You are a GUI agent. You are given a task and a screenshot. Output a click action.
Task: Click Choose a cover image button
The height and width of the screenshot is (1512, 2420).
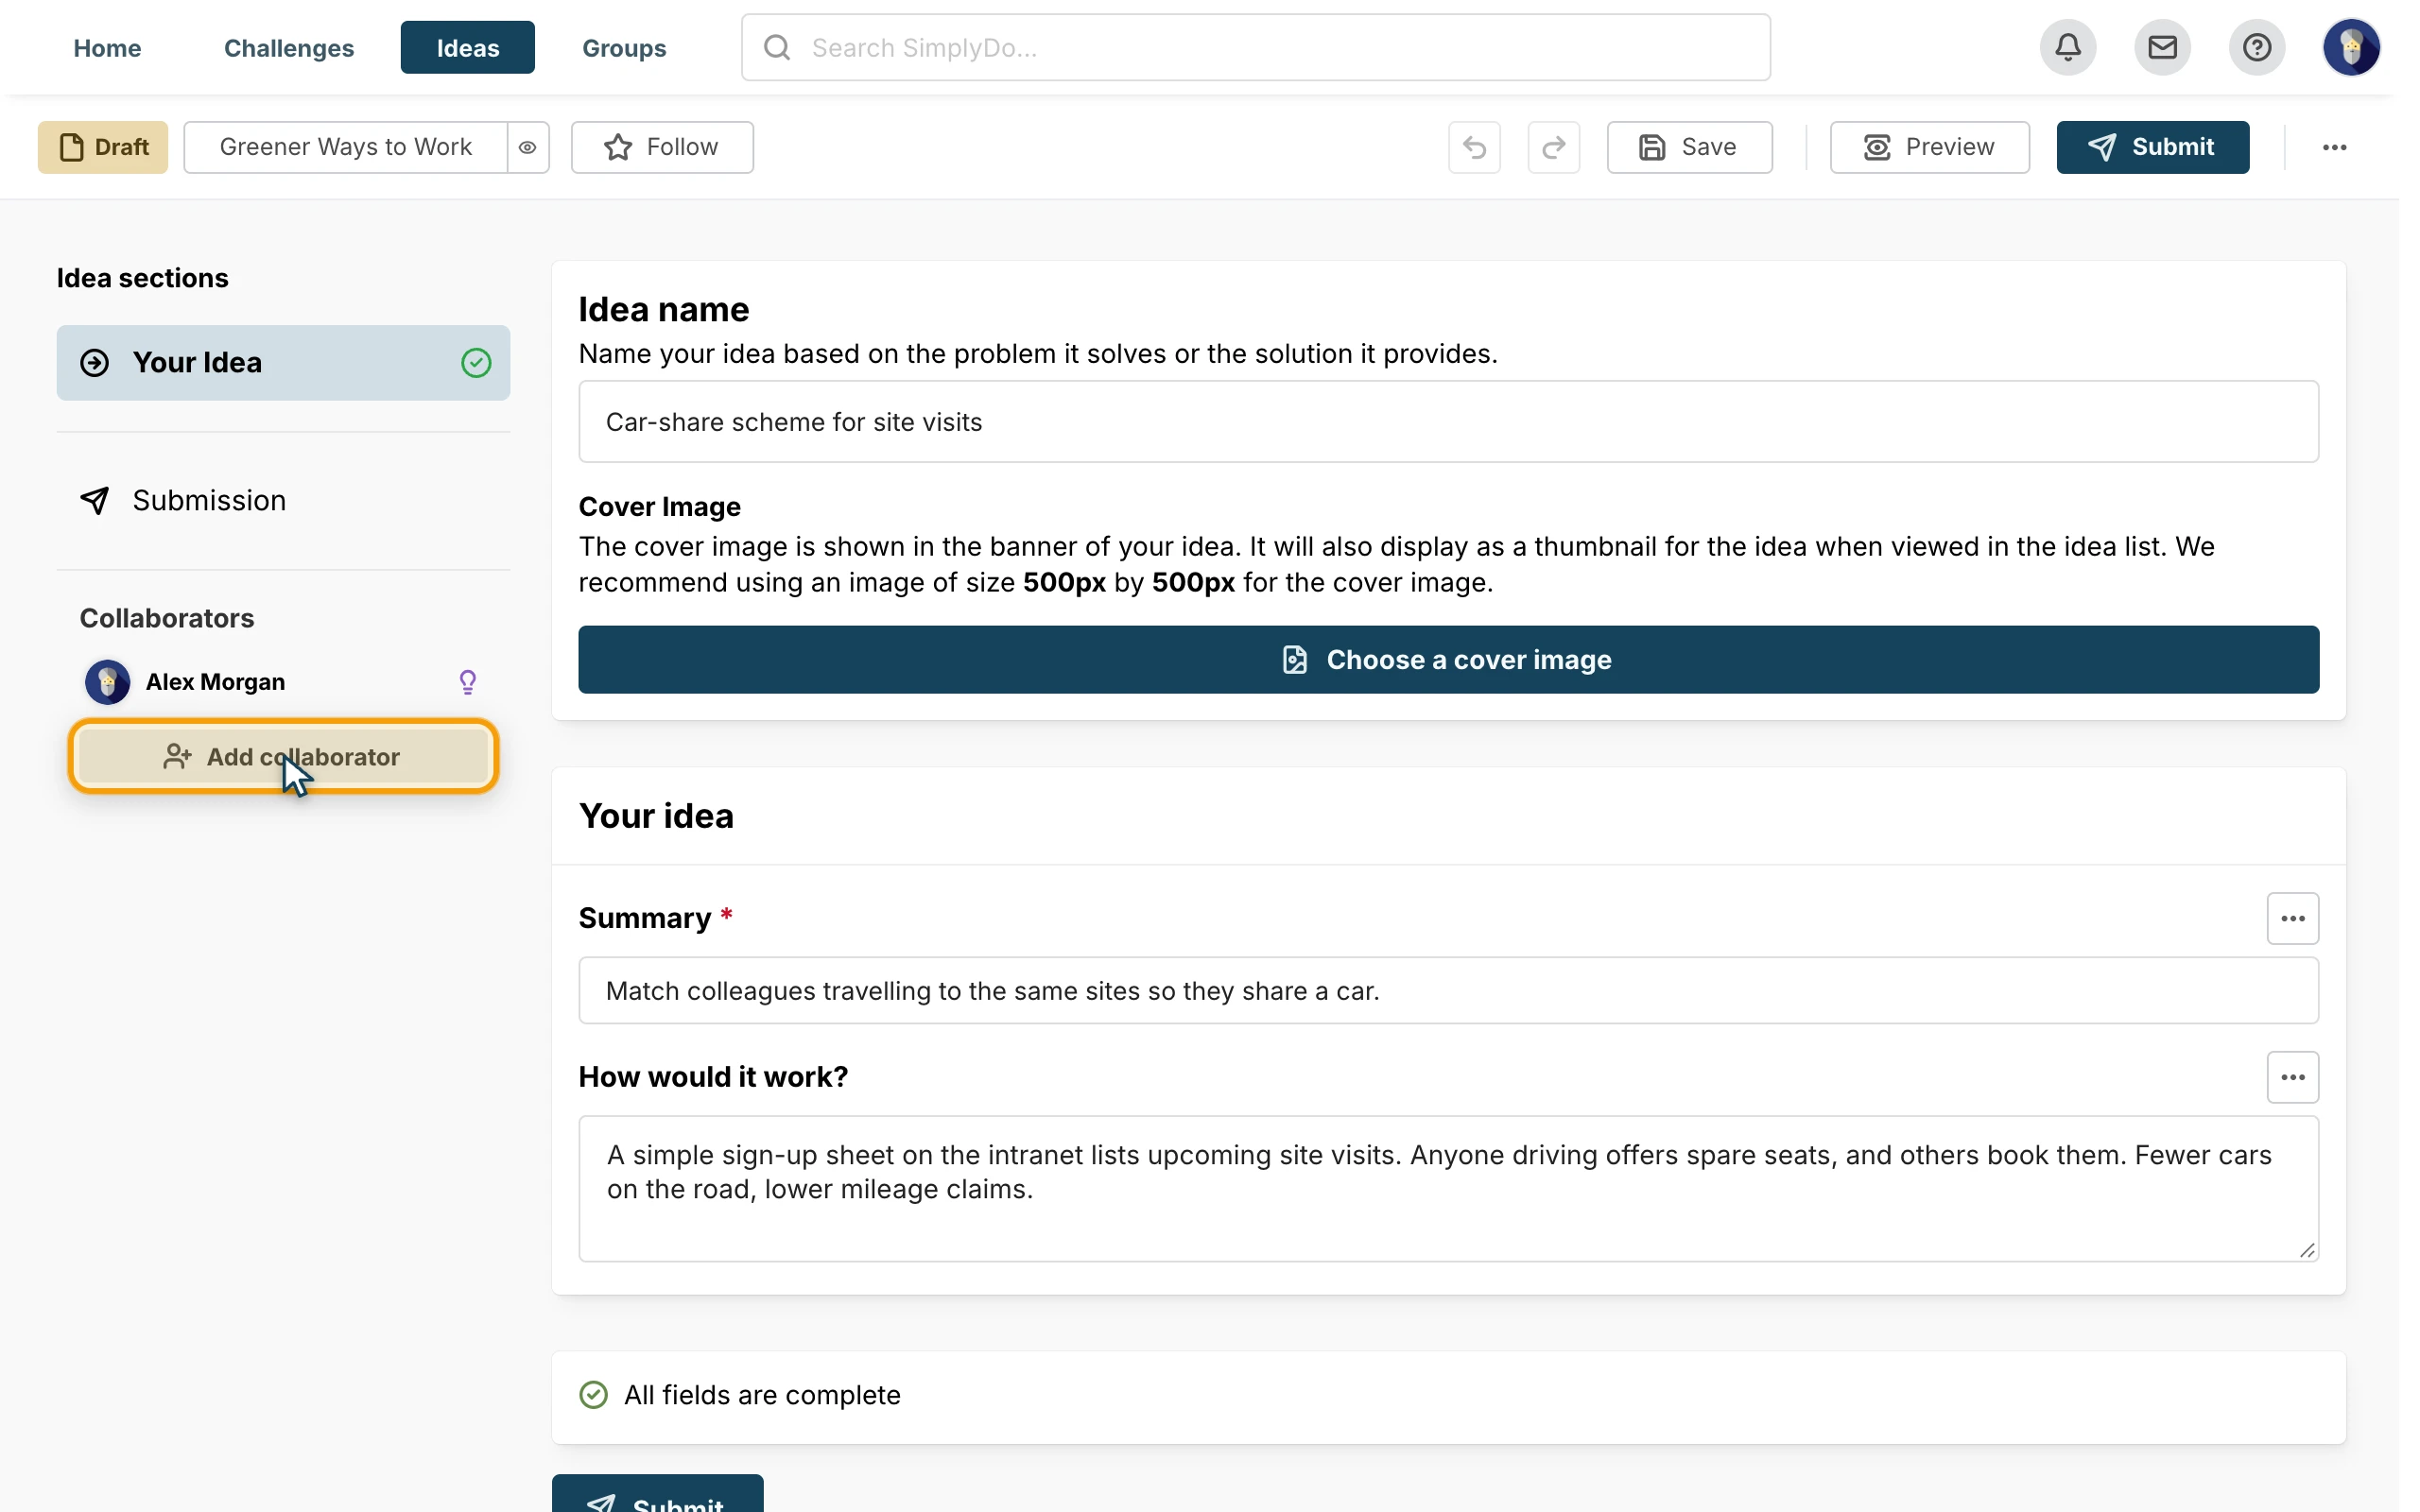[1448, 660]
